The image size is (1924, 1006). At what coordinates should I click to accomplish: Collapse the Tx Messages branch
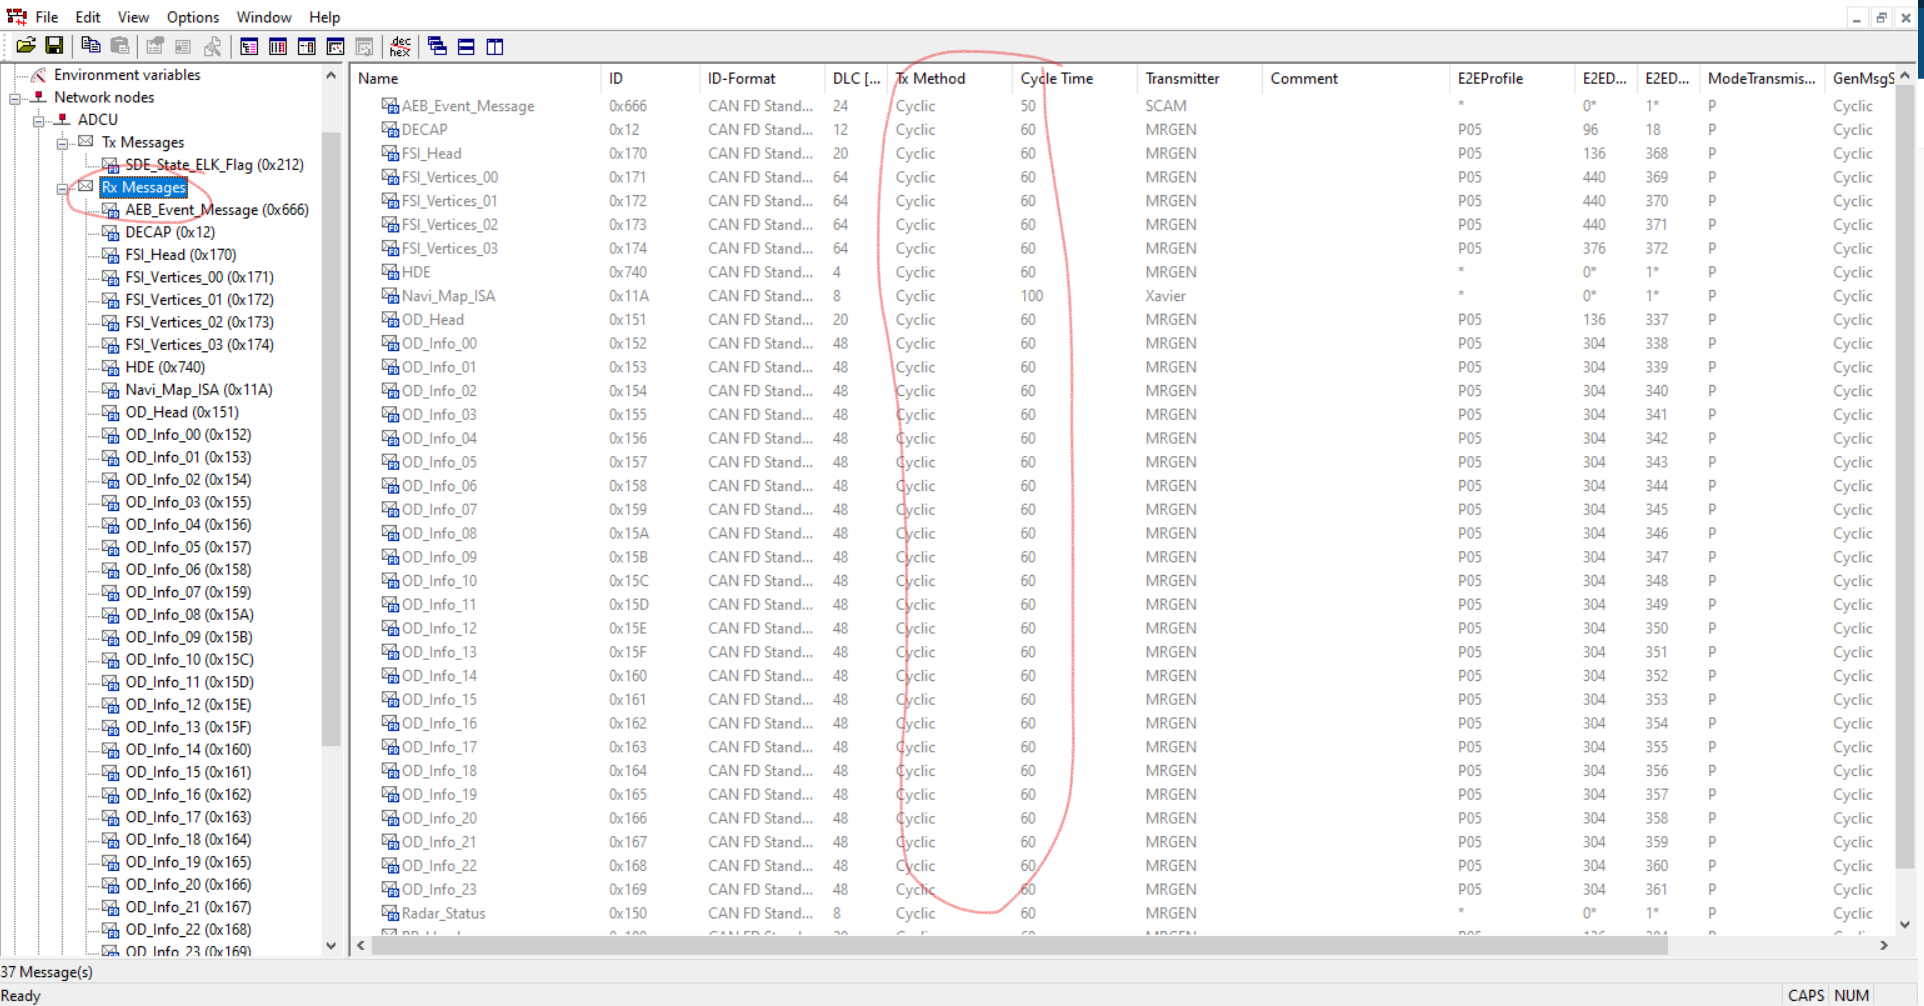63,142
